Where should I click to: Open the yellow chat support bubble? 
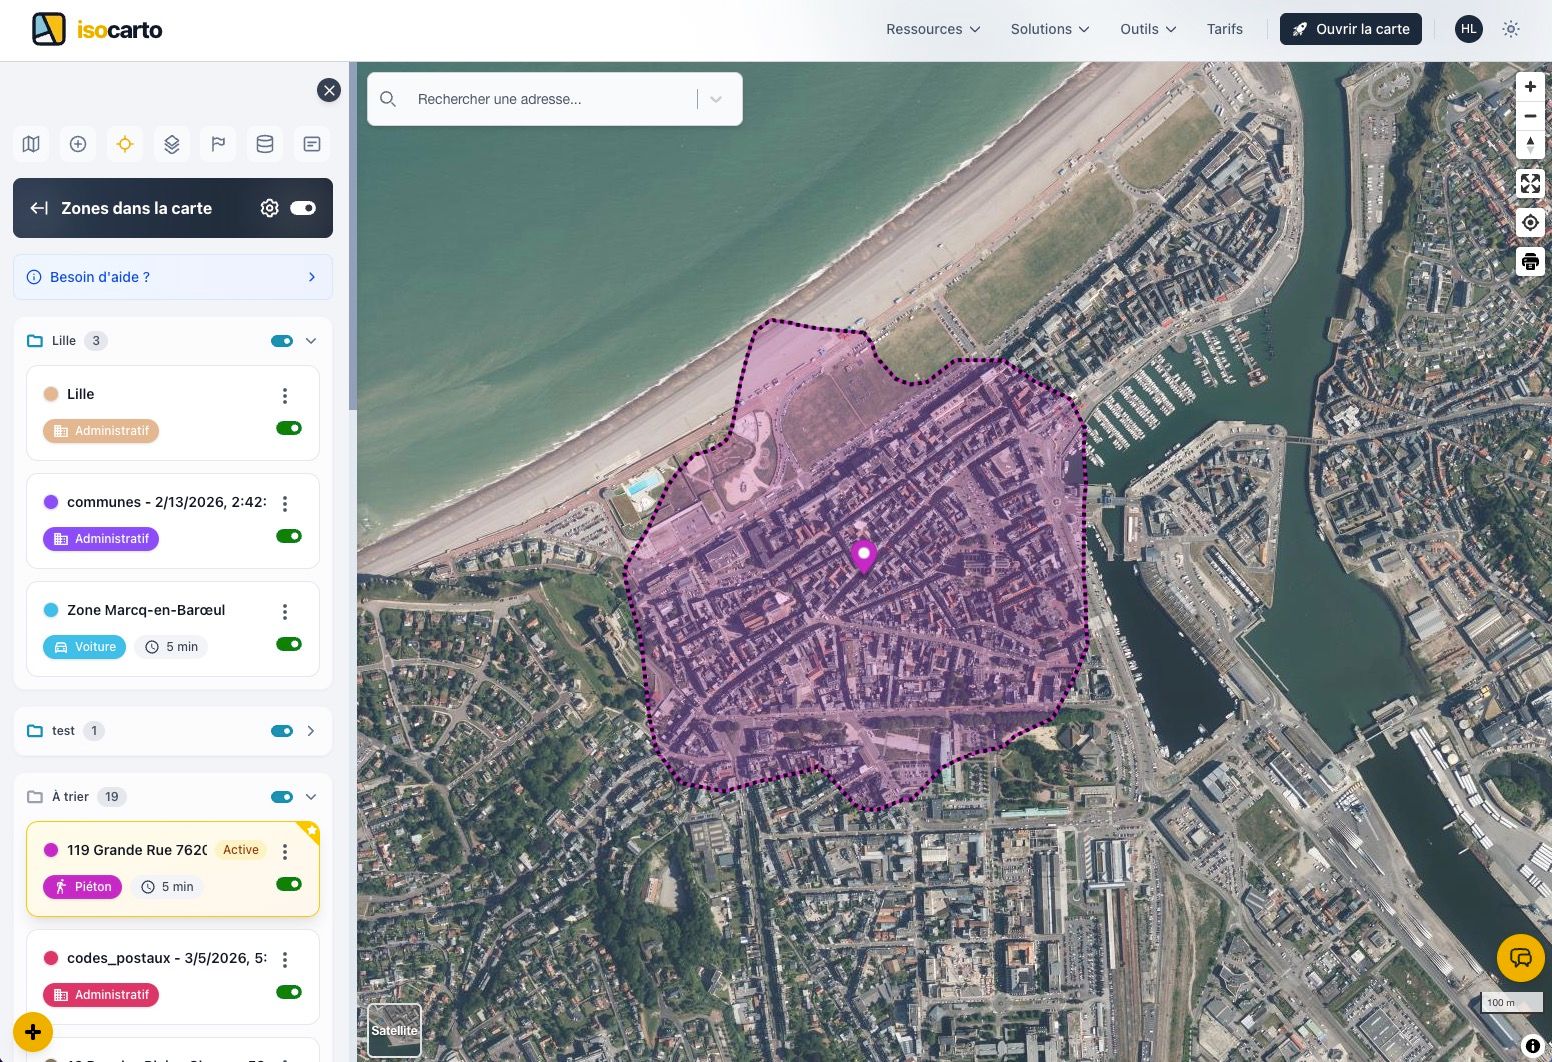tap(1520, 958)
